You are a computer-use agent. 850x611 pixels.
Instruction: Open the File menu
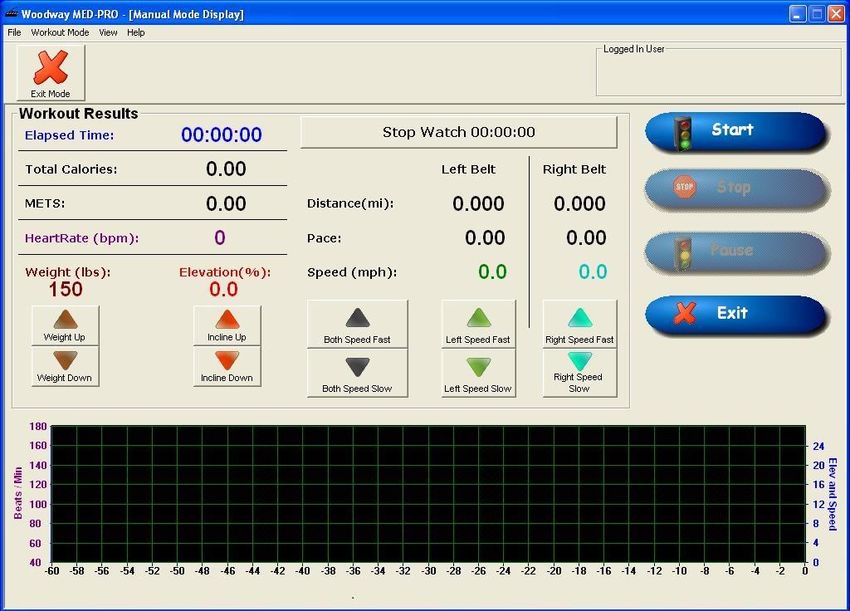(x=14, y=33)
